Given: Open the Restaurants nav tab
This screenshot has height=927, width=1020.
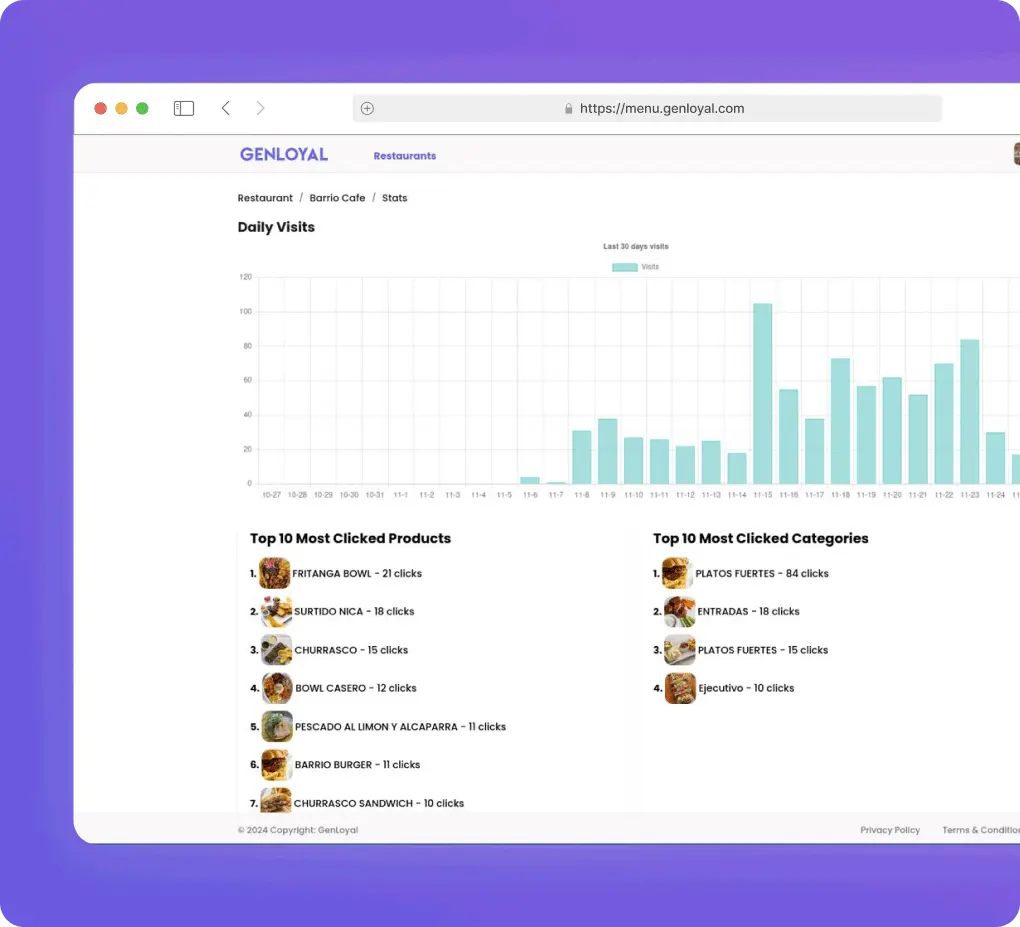Looking at the screenshot, I should coord(405,156).
